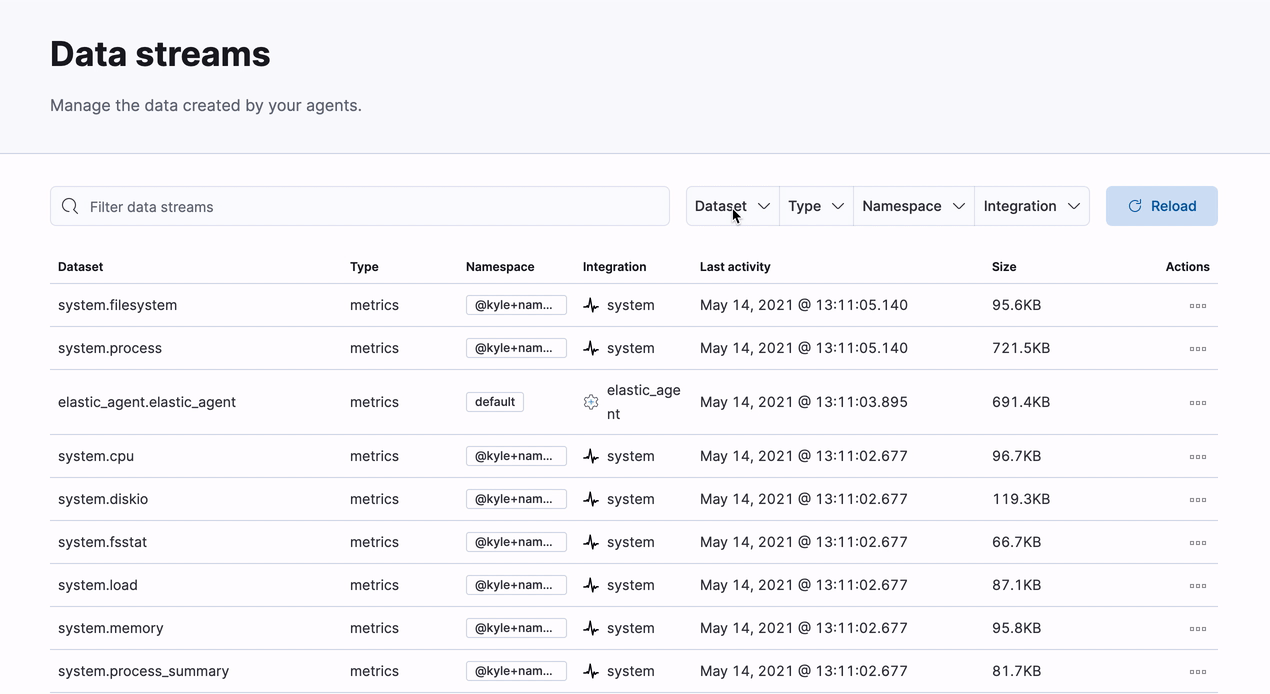Click the magnifying glass icon in search bar
The width and height of the screenshot is (1270, 694).
click(x=69, y=205)
